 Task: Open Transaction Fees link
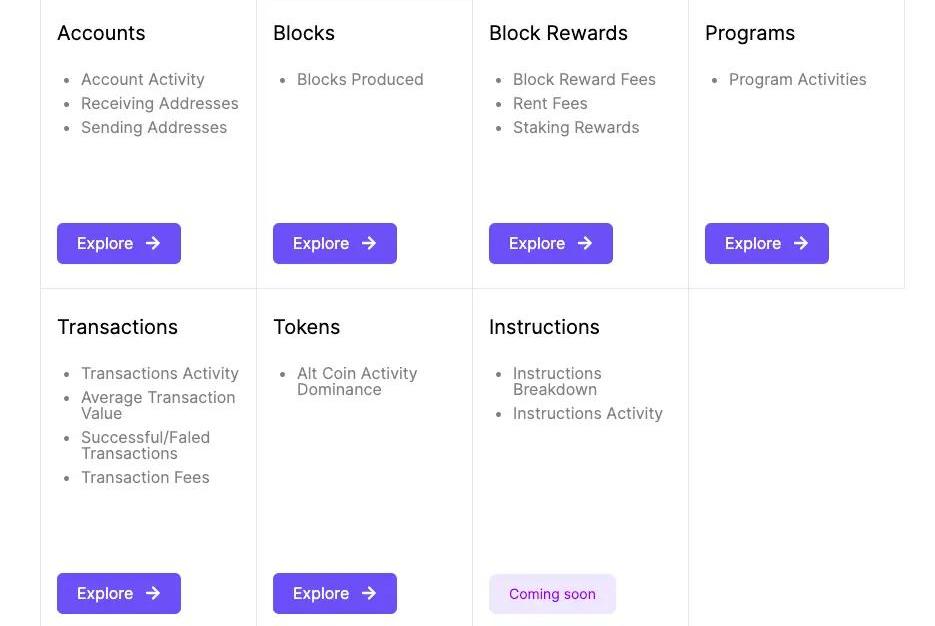tap(145, 478)
